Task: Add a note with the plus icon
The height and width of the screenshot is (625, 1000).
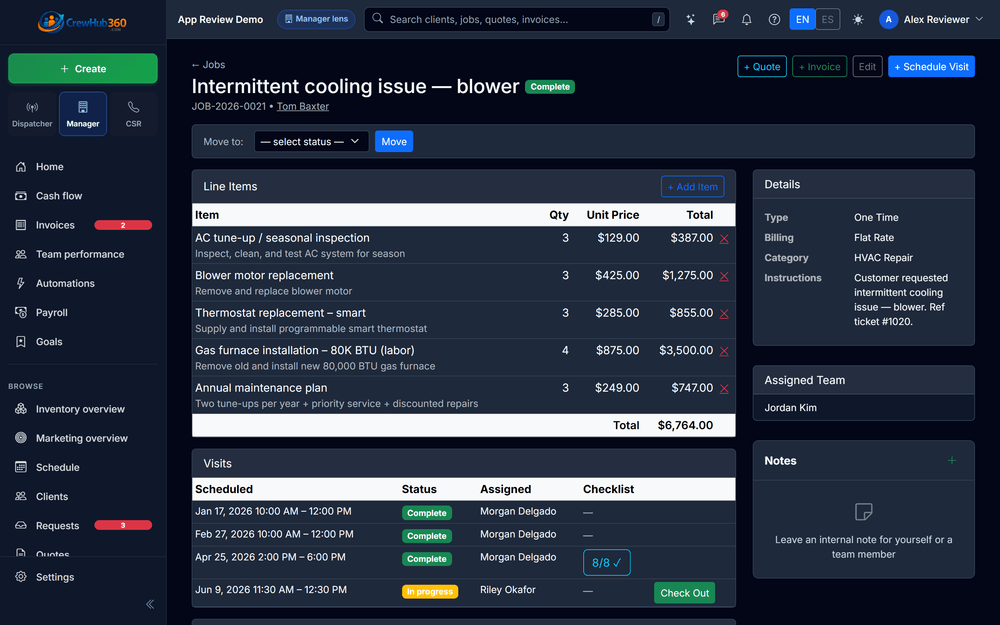Action: pos(952,460)
